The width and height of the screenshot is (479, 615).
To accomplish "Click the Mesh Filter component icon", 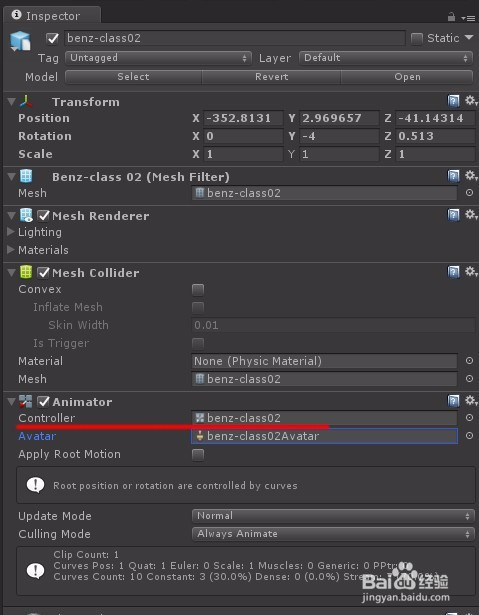I will 26,176.
